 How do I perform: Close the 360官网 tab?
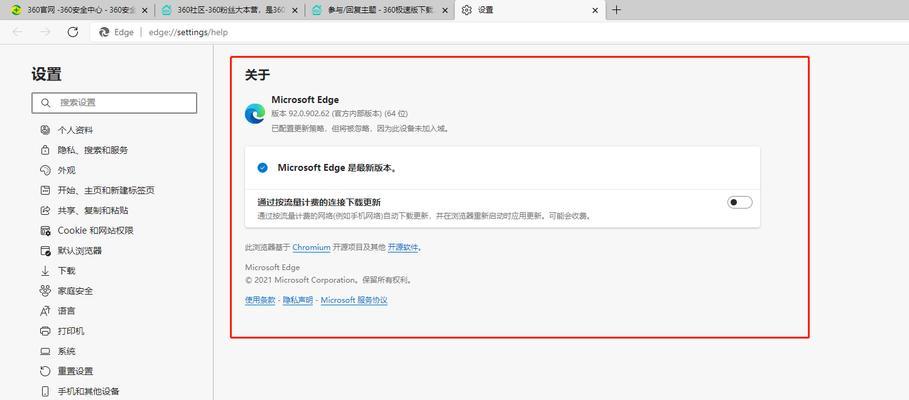click(x=144, y=10)
